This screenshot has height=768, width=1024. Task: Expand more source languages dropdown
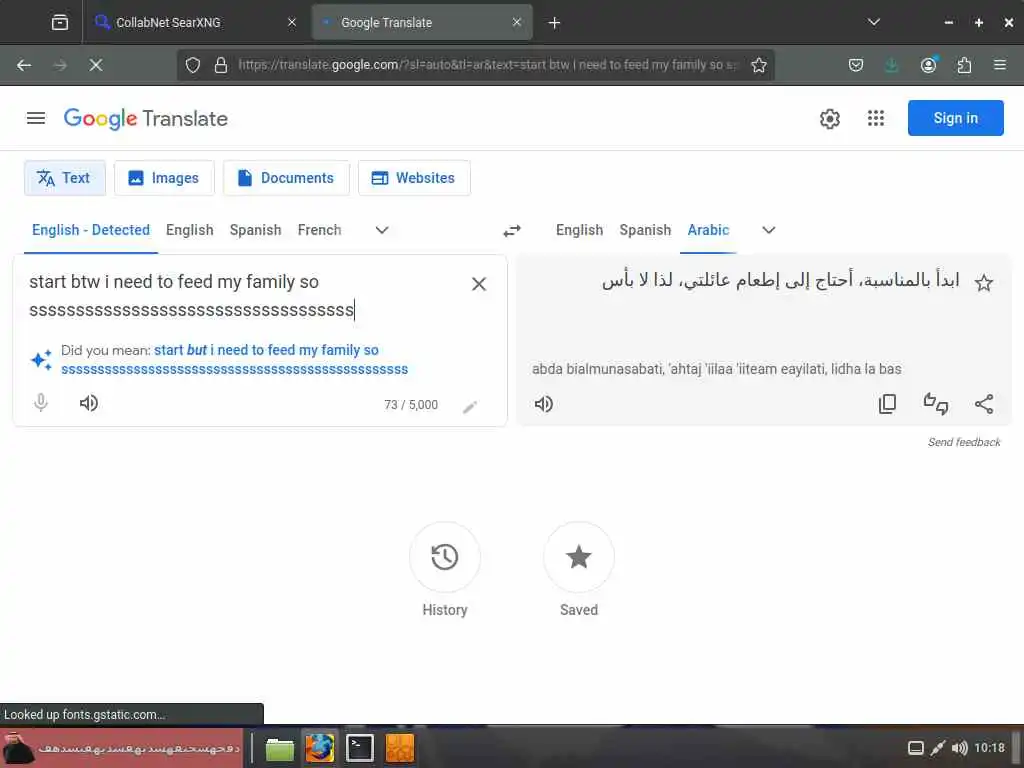382,230
